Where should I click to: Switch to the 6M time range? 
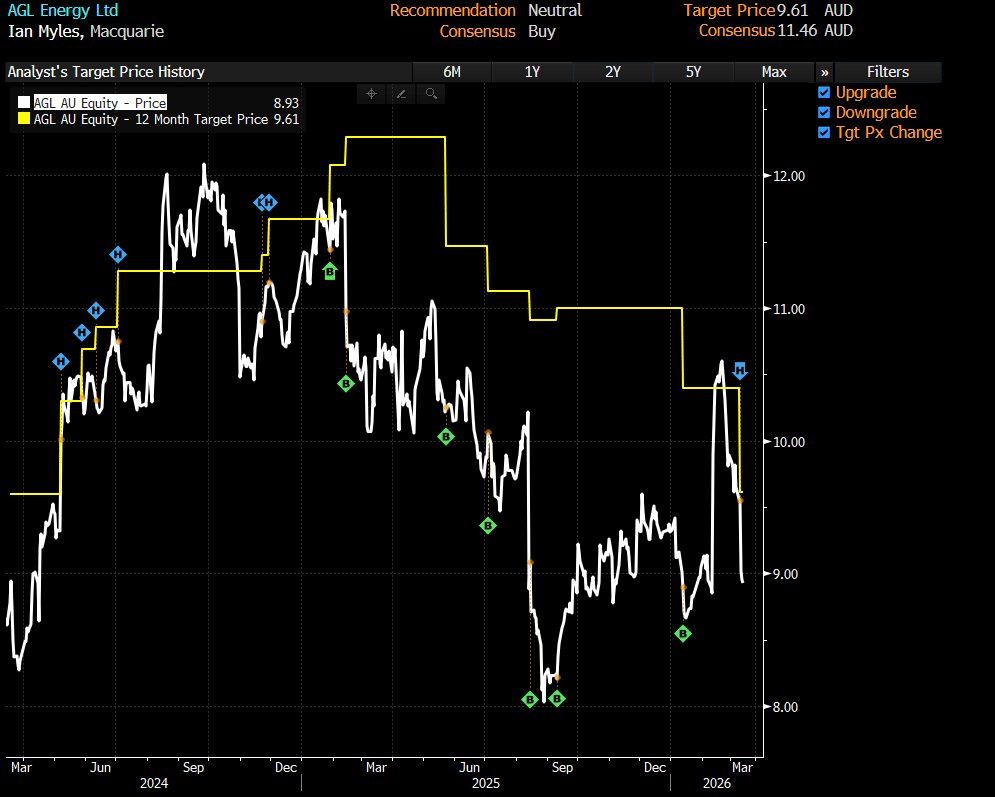coord(452,72)
